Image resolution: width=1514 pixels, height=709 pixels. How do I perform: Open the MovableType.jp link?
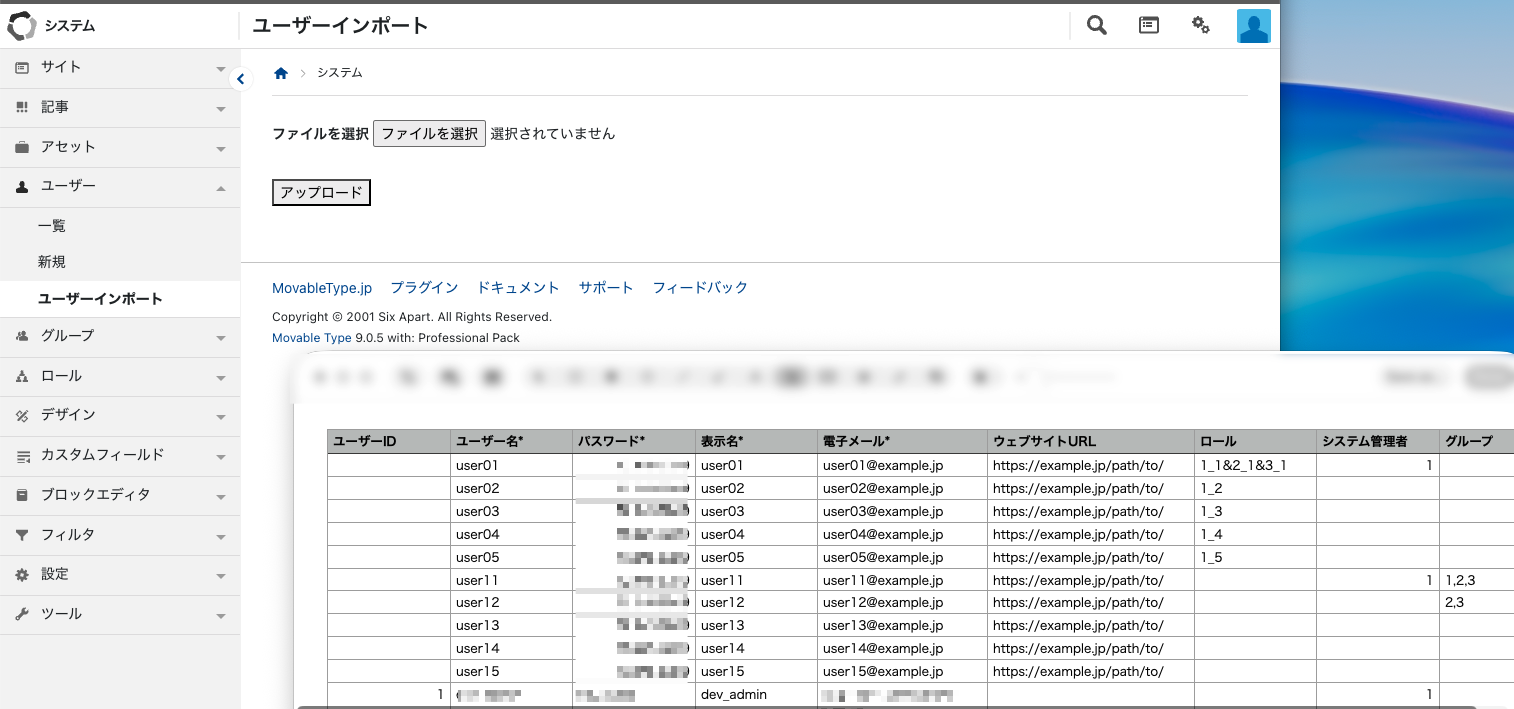321,287
